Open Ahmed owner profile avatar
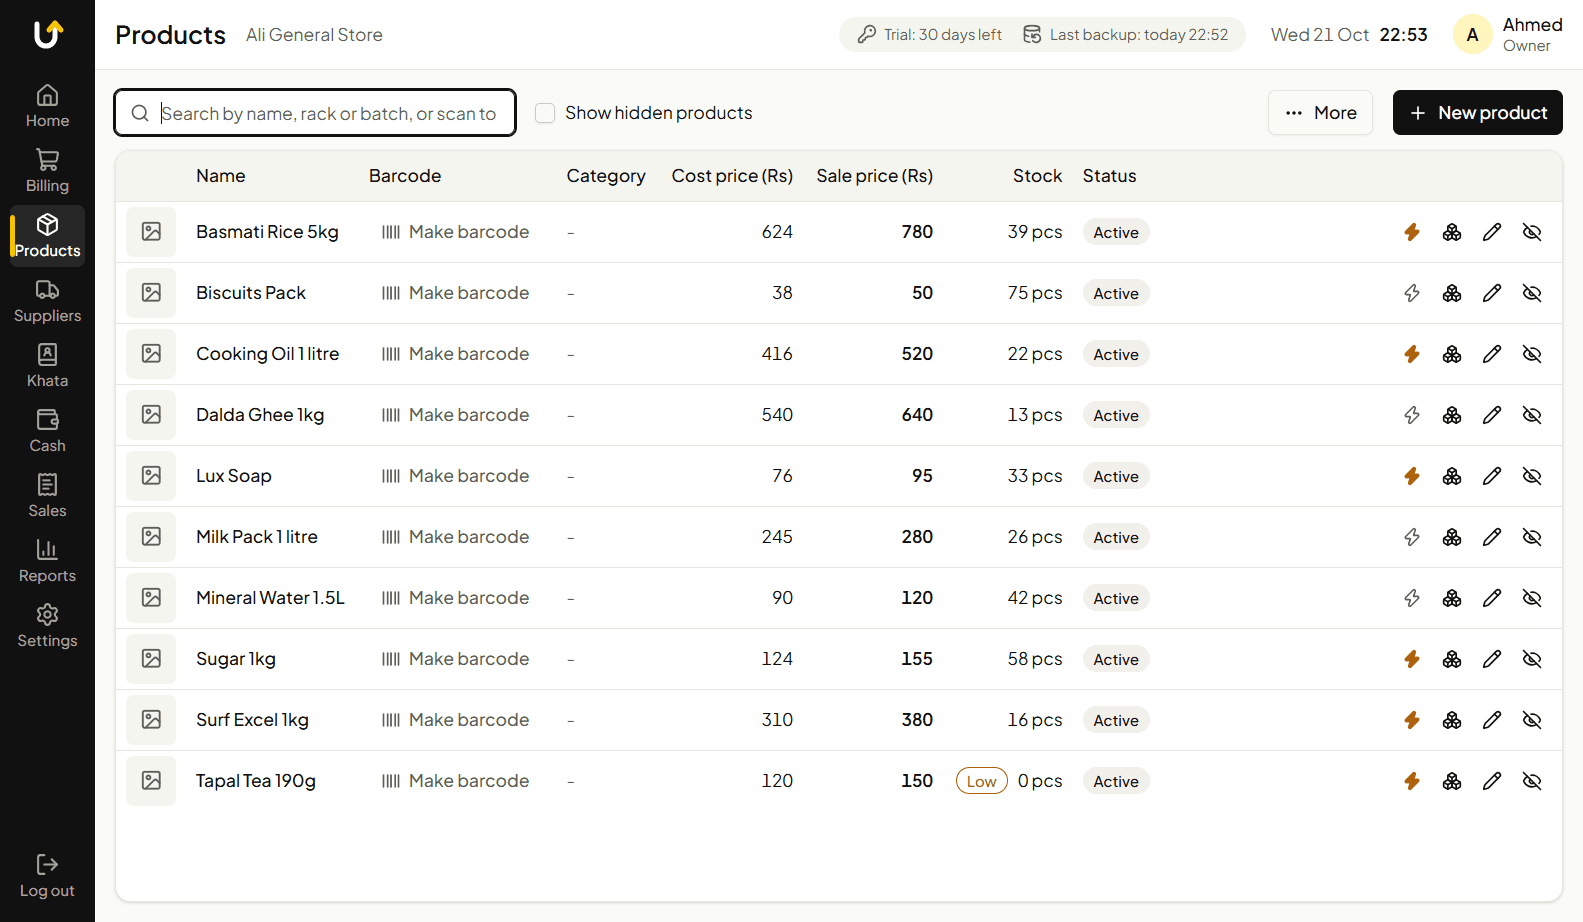1583x922 pixels. point(1472,35)
